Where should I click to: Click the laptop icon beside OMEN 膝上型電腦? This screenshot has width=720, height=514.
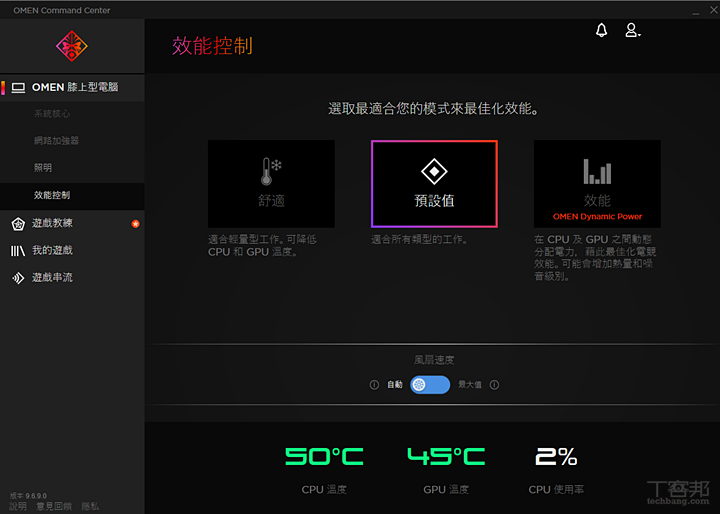point(18,87)
